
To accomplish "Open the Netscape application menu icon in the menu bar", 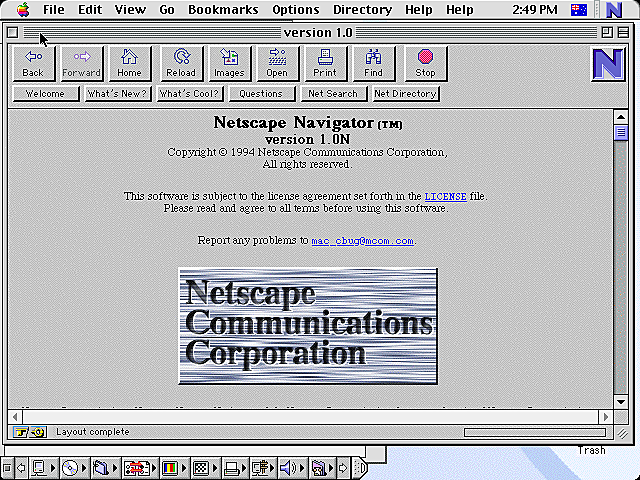I will [x=613, y=9].
